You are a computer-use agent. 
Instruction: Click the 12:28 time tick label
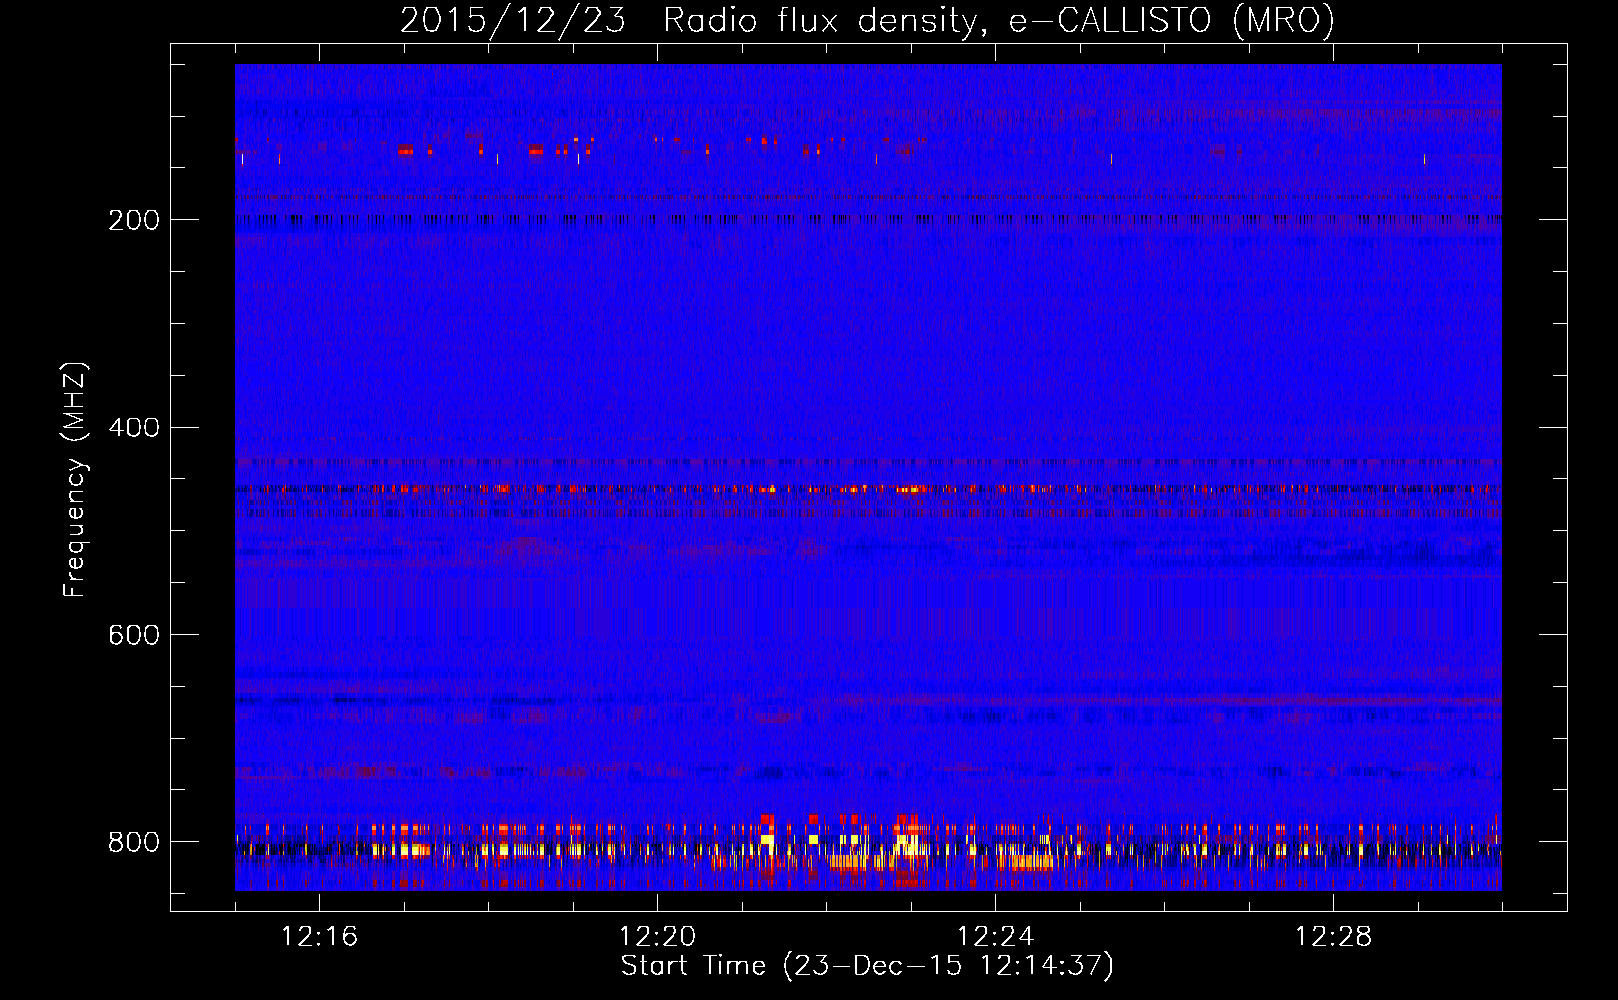click(1333, 937)
